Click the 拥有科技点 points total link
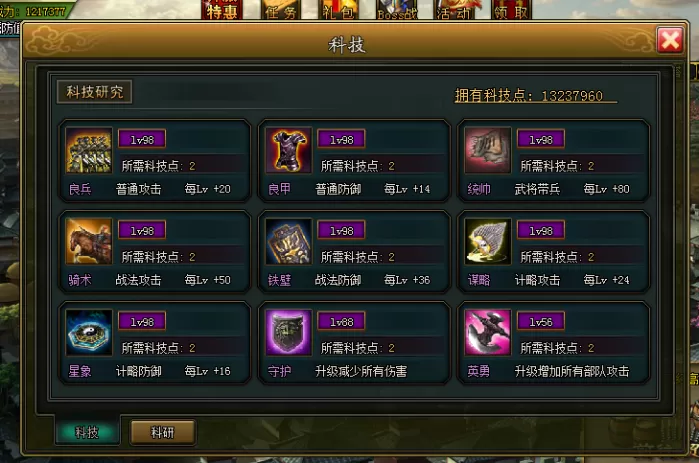This screenshot has width=699, height=463. 536,95
